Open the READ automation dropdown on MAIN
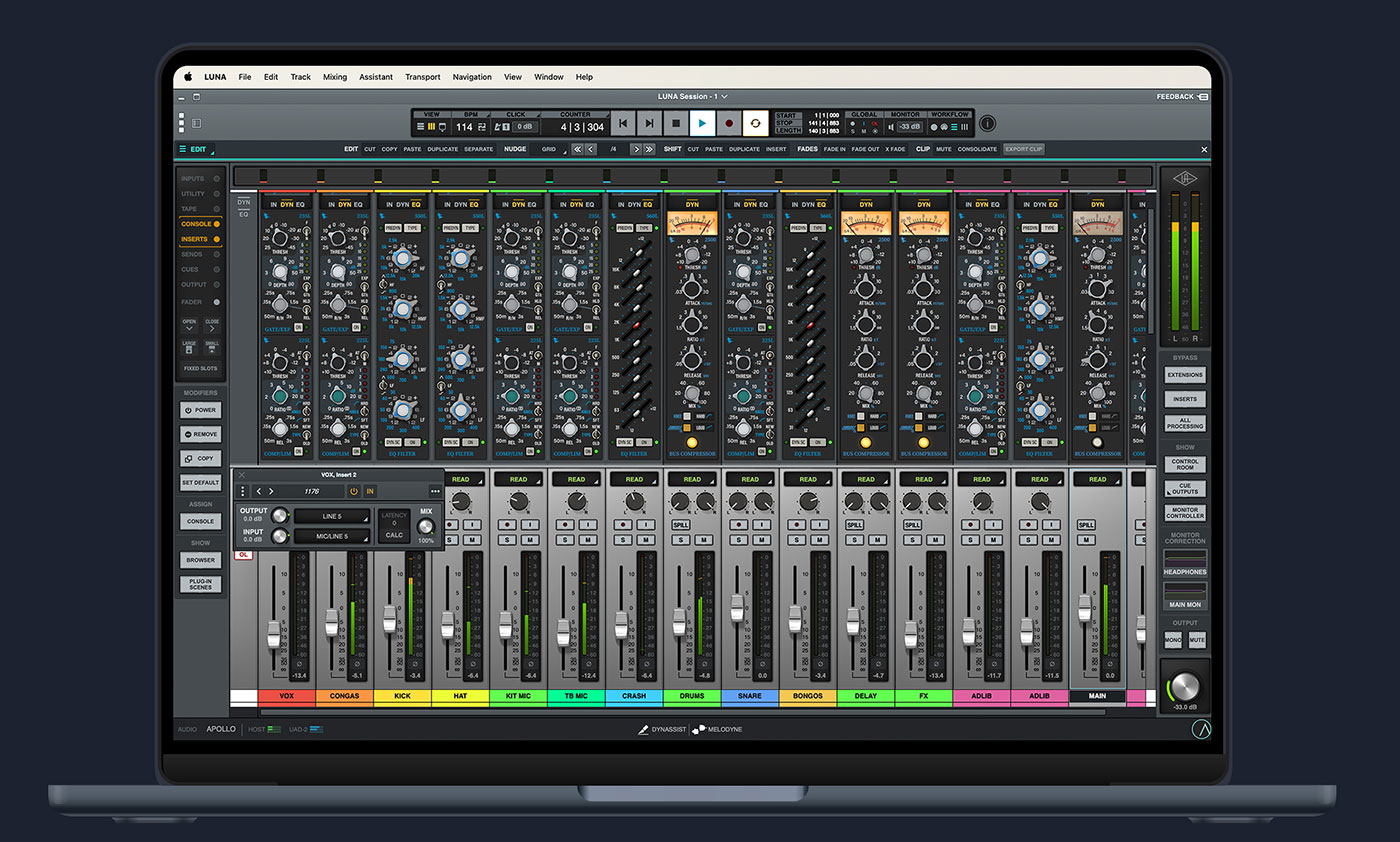 point(1097,479)
